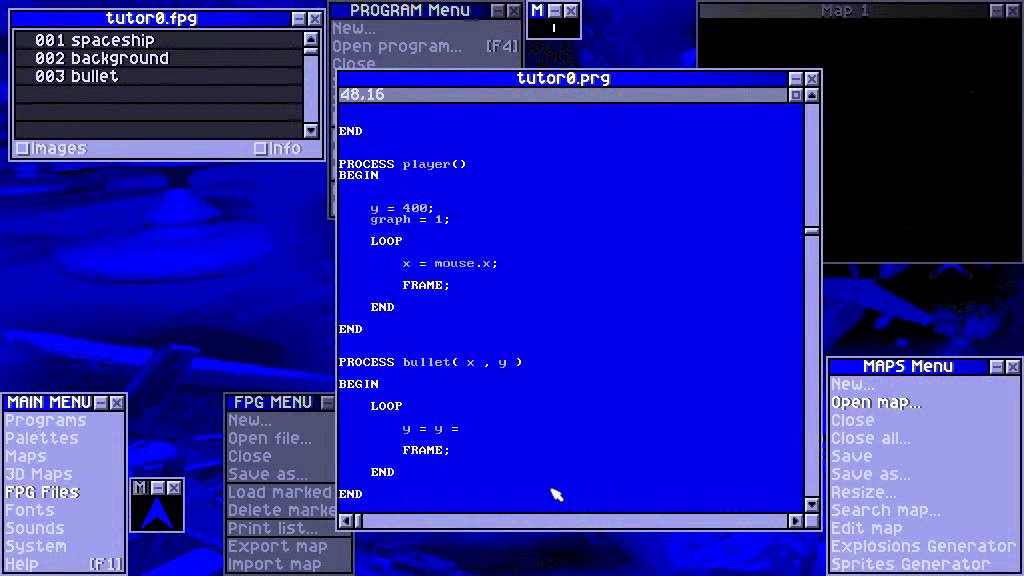Toggle the Info checkbox in tutor0.fpg
Screen dimensions: 1024x576
(x=260, y=149)
